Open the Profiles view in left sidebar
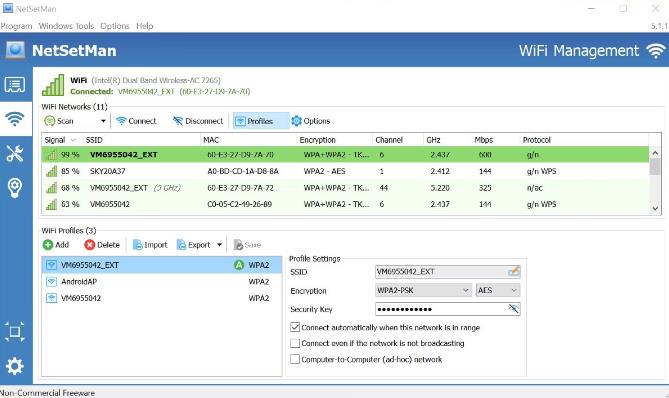Screen dimensions: 669x398 click(x=15, y=85)
